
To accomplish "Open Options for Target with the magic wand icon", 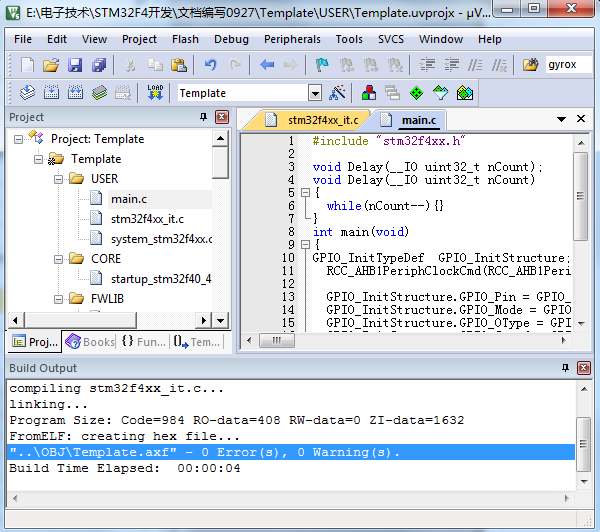I will 337,93.
